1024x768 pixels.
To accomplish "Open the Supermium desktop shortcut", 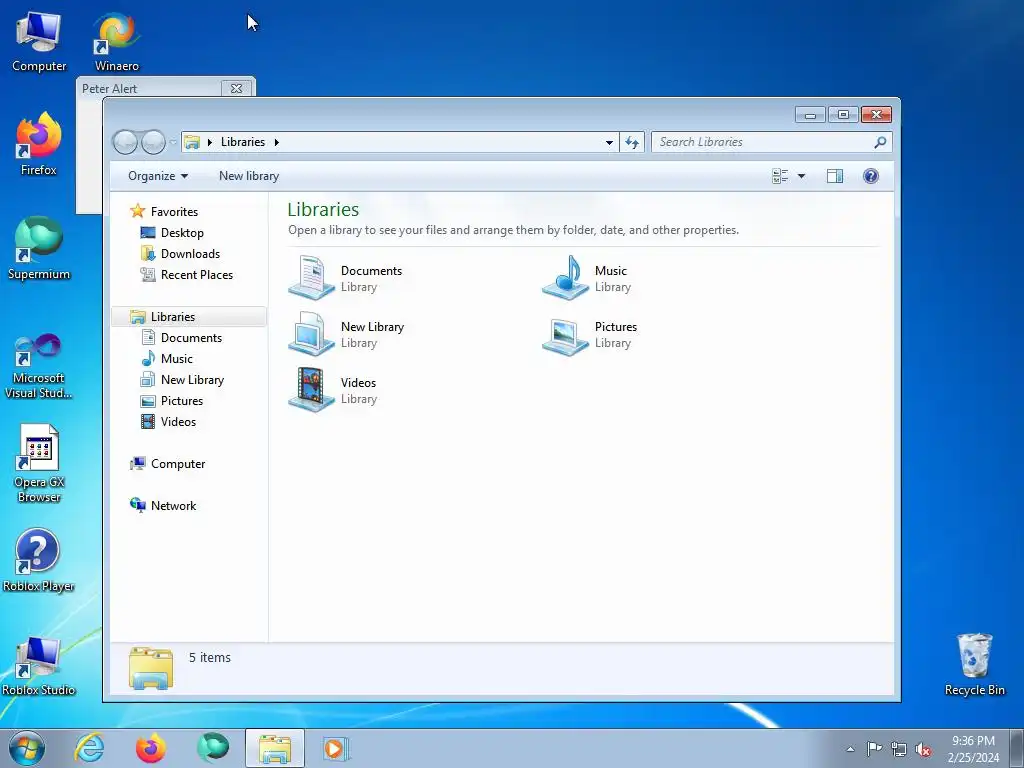I will tap(39, 249).
